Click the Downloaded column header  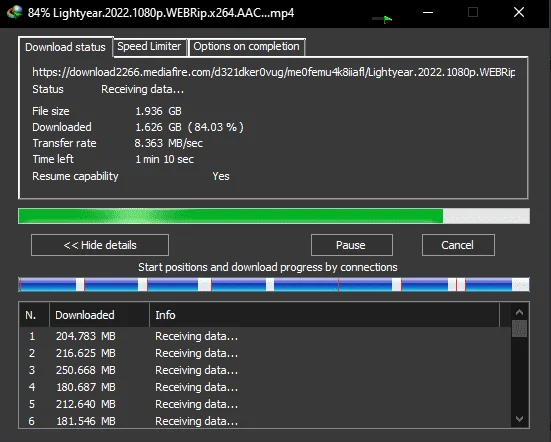click(x=99, y=315)
